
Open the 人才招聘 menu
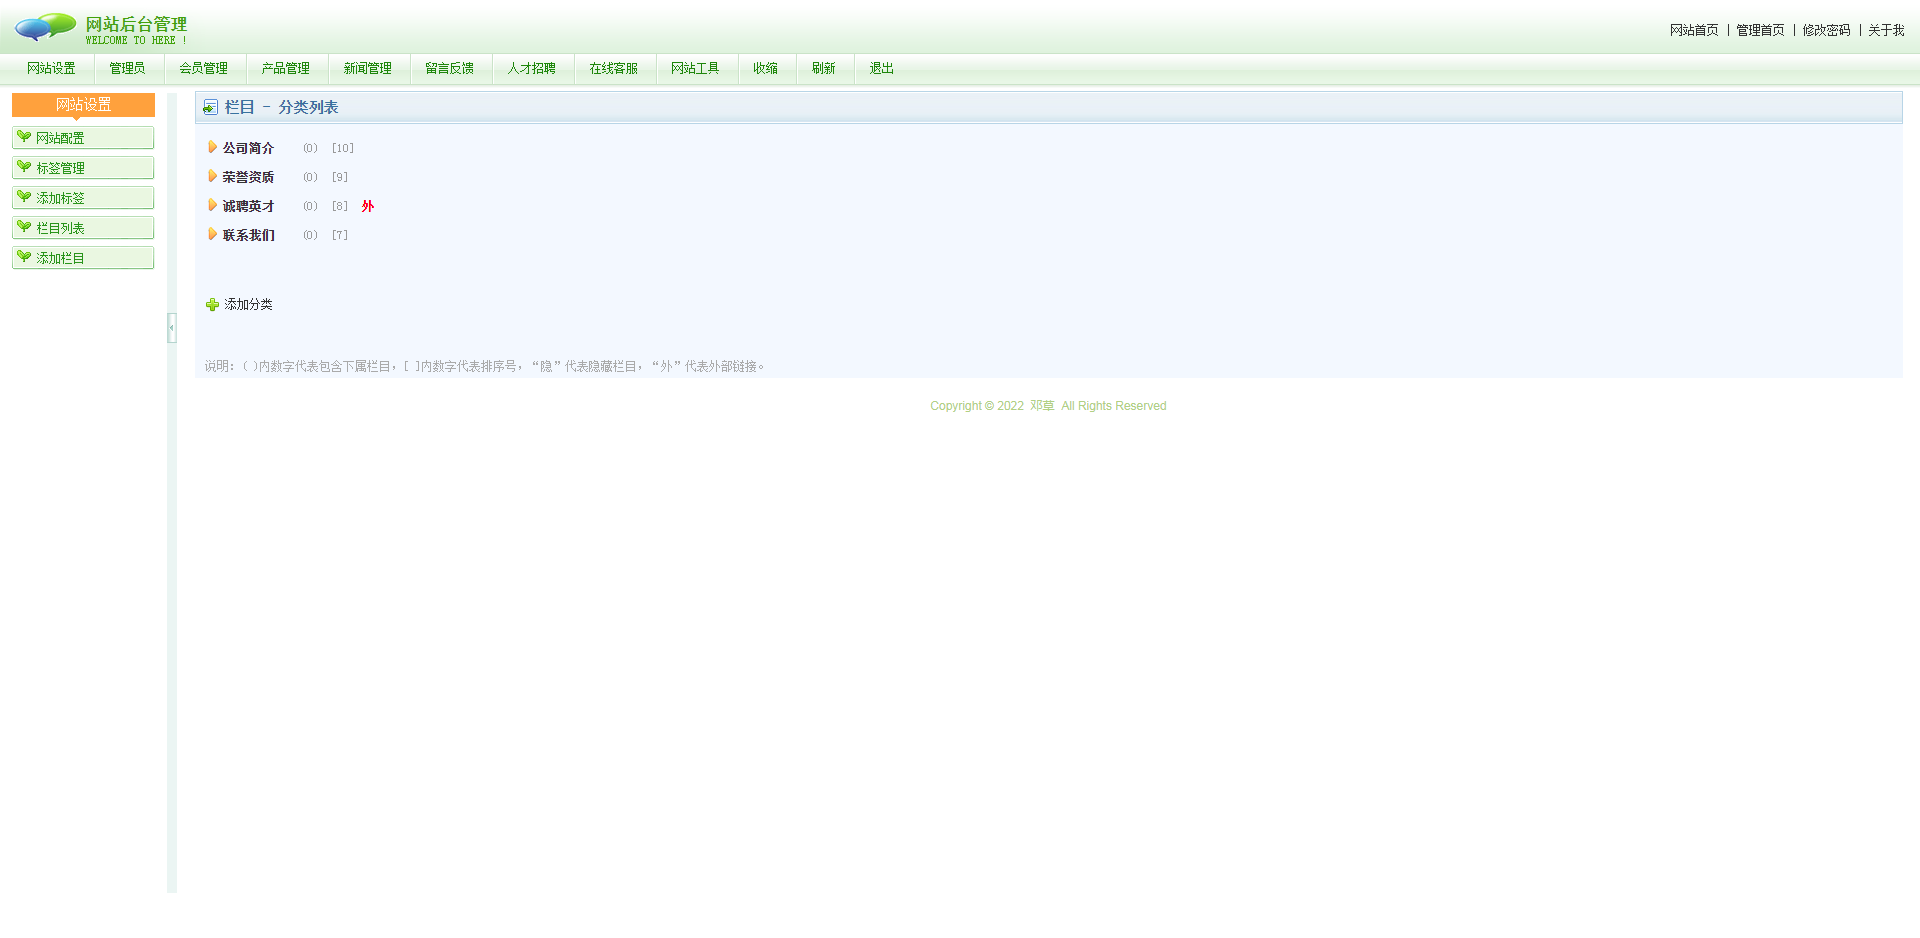coord(532,68)
